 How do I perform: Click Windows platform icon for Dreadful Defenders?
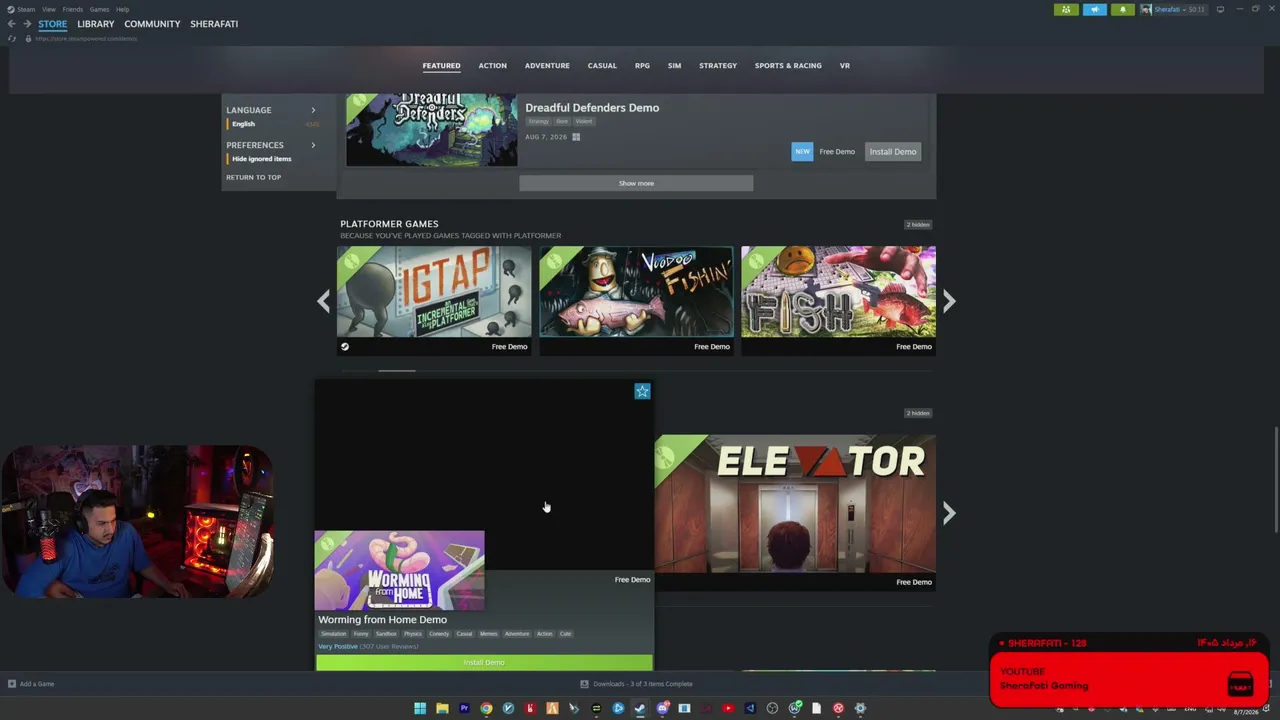(576, 137)
